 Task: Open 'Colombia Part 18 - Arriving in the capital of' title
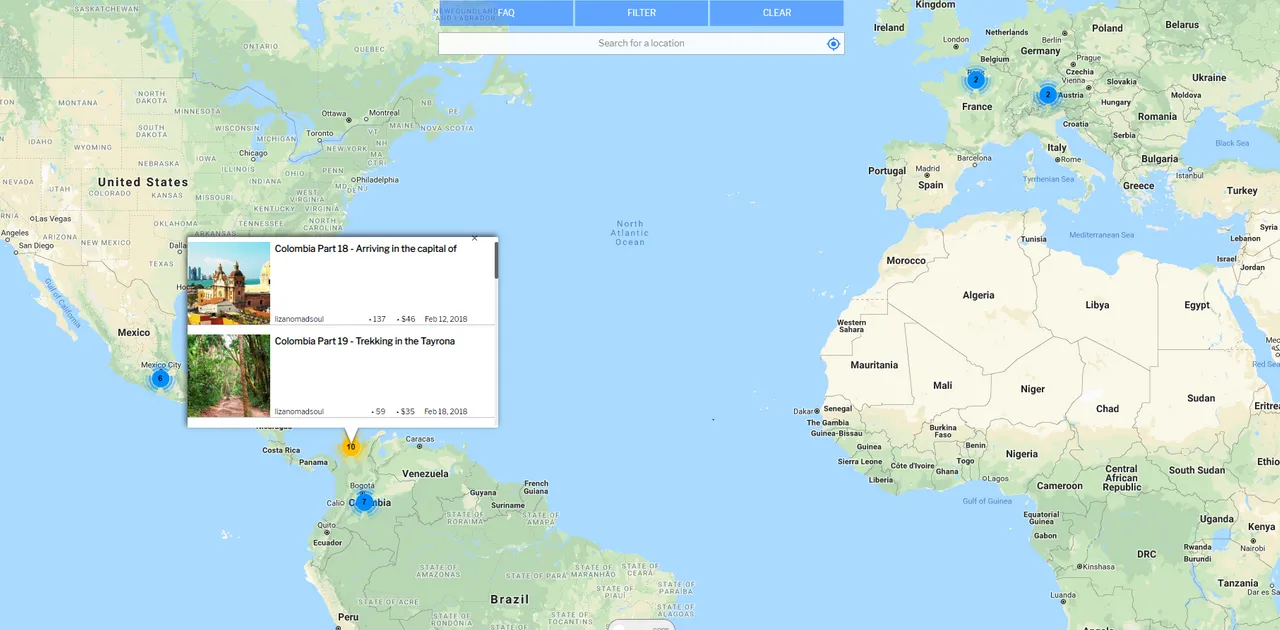tap(366, 249)
